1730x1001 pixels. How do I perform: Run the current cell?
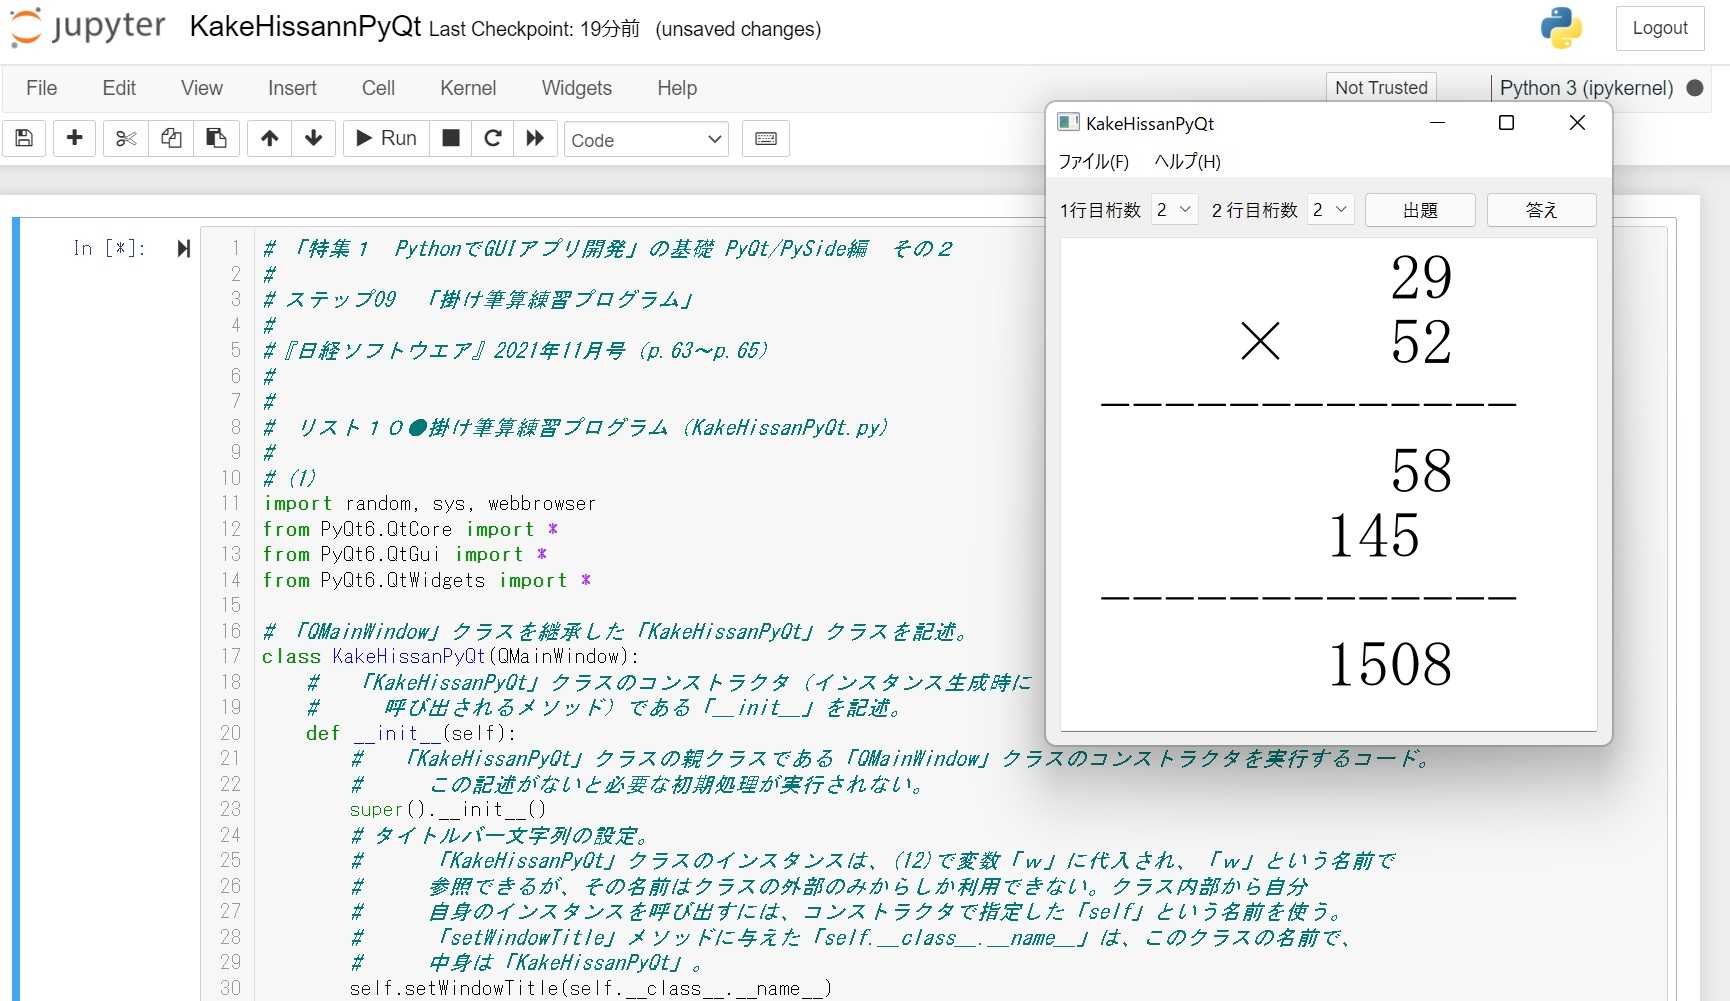(x=384, y=138)
